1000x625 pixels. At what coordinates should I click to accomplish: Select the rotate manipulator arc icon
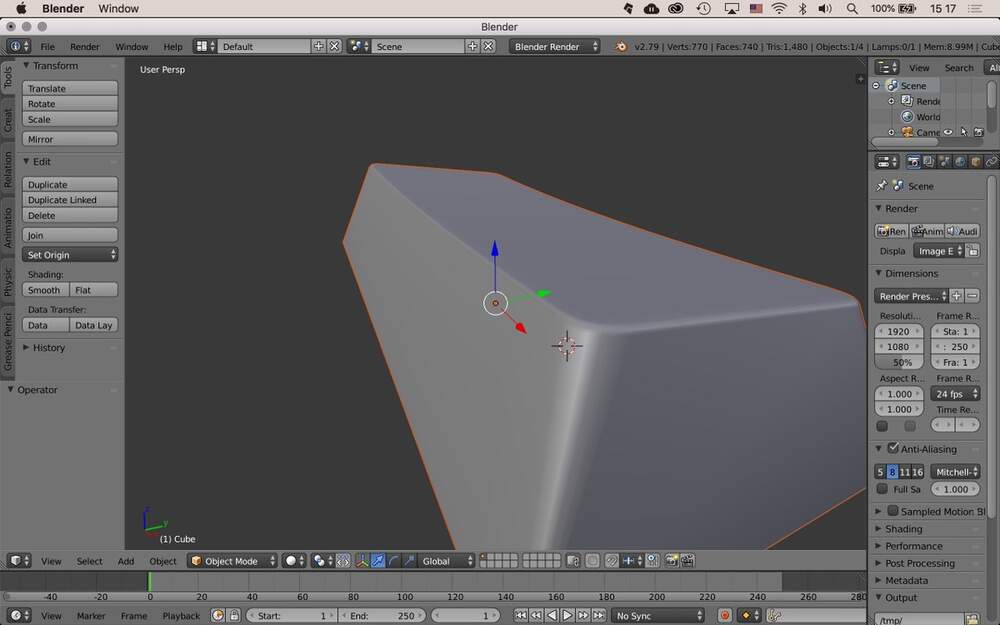pyautogui.click(x=393, y=561)
